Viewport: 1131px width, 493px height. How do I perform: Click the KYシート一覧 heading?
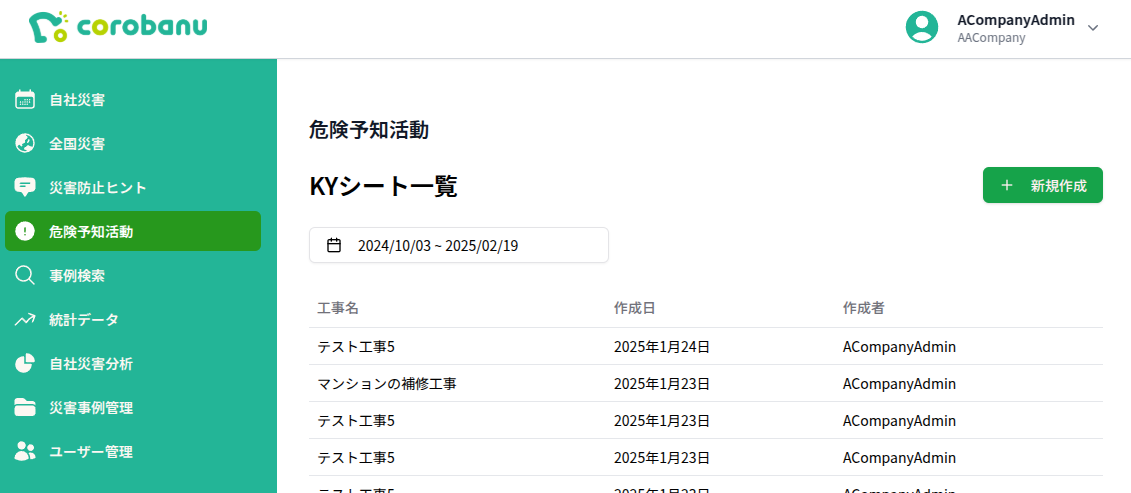(x=383, y=187)
